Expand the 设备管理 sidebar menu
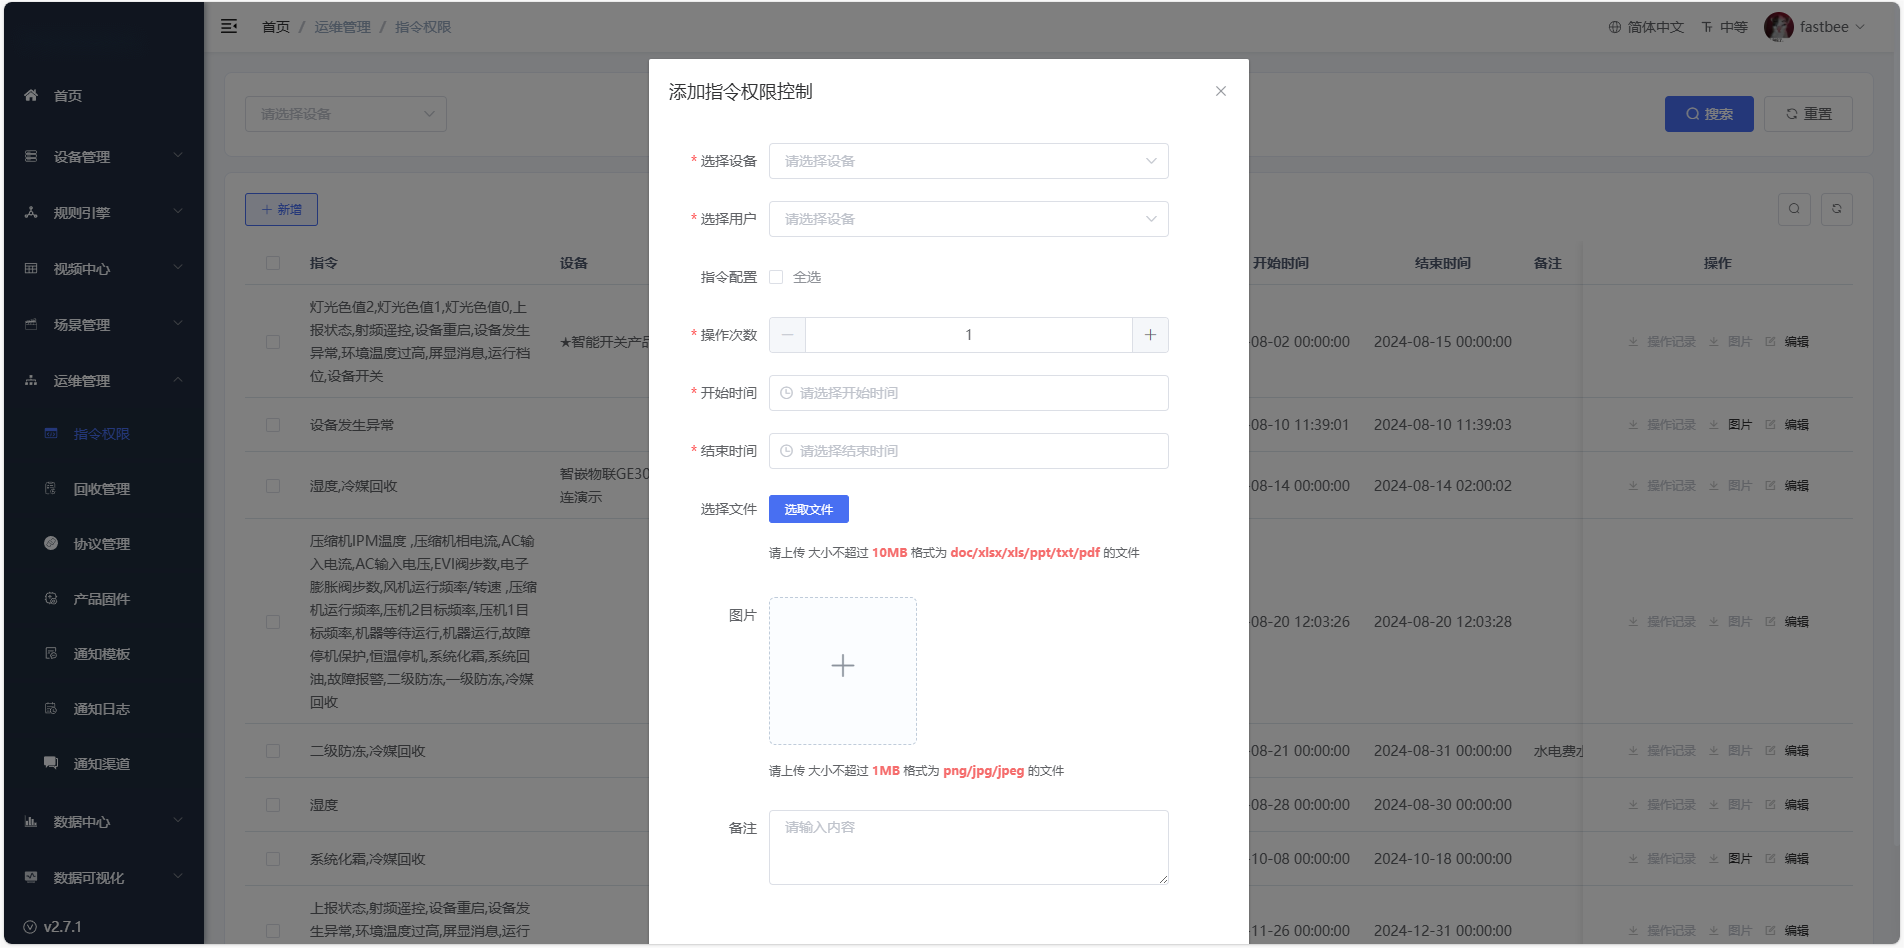 [103, 157]
